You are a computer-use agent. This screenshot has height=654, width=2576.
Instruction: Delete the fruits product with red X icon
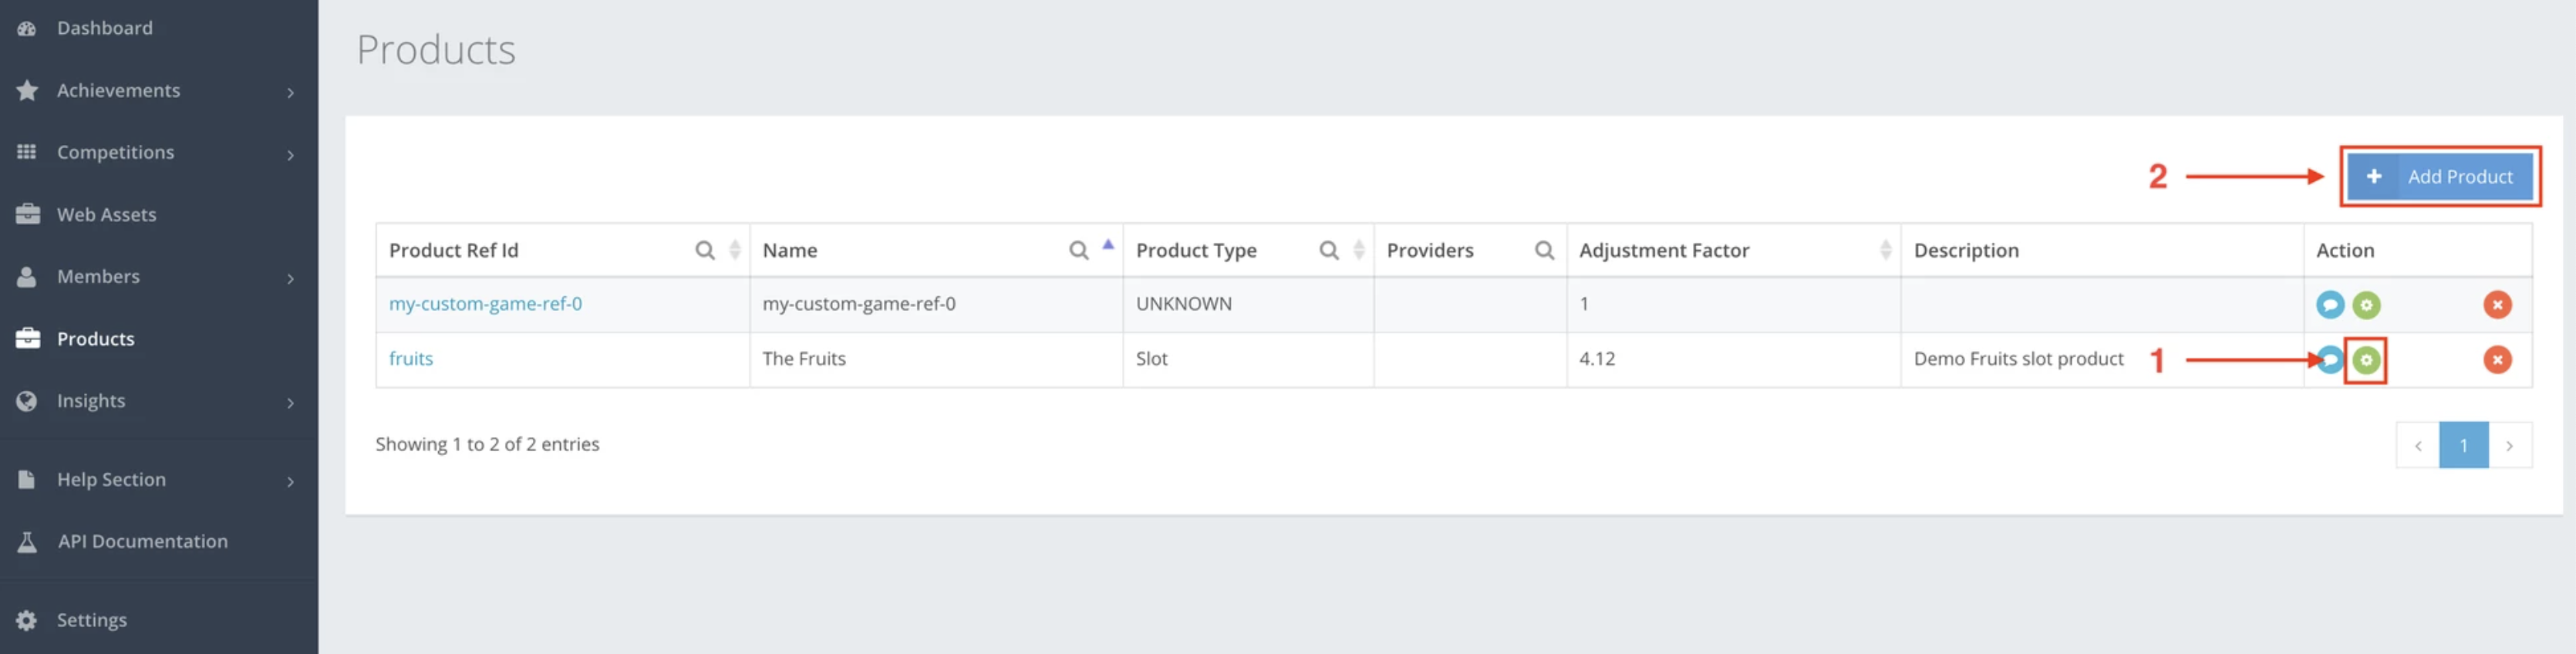2496,360
